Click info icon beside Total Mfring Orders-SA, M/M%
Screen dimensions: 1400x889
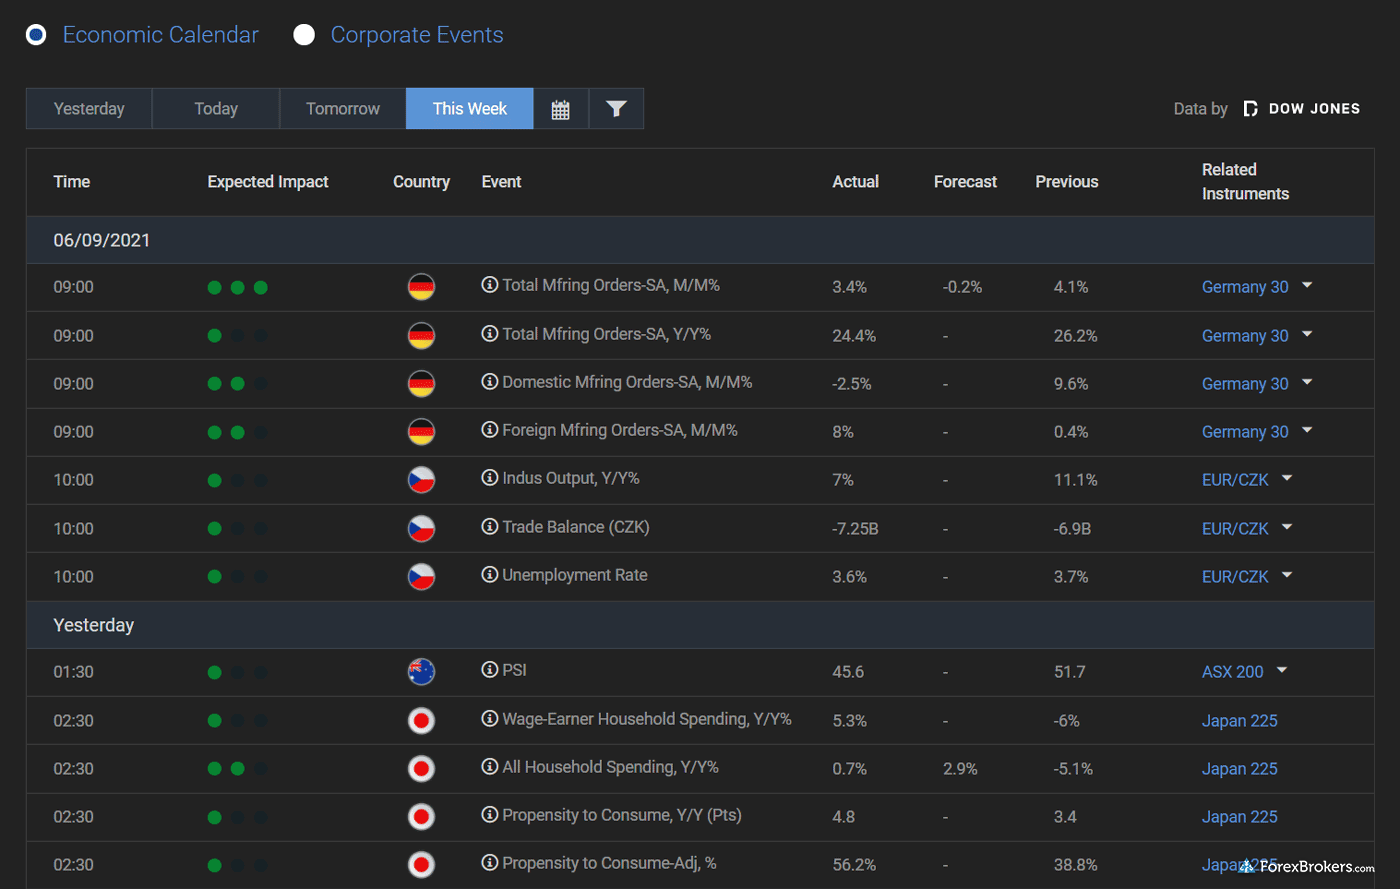(x=490, y=285)
